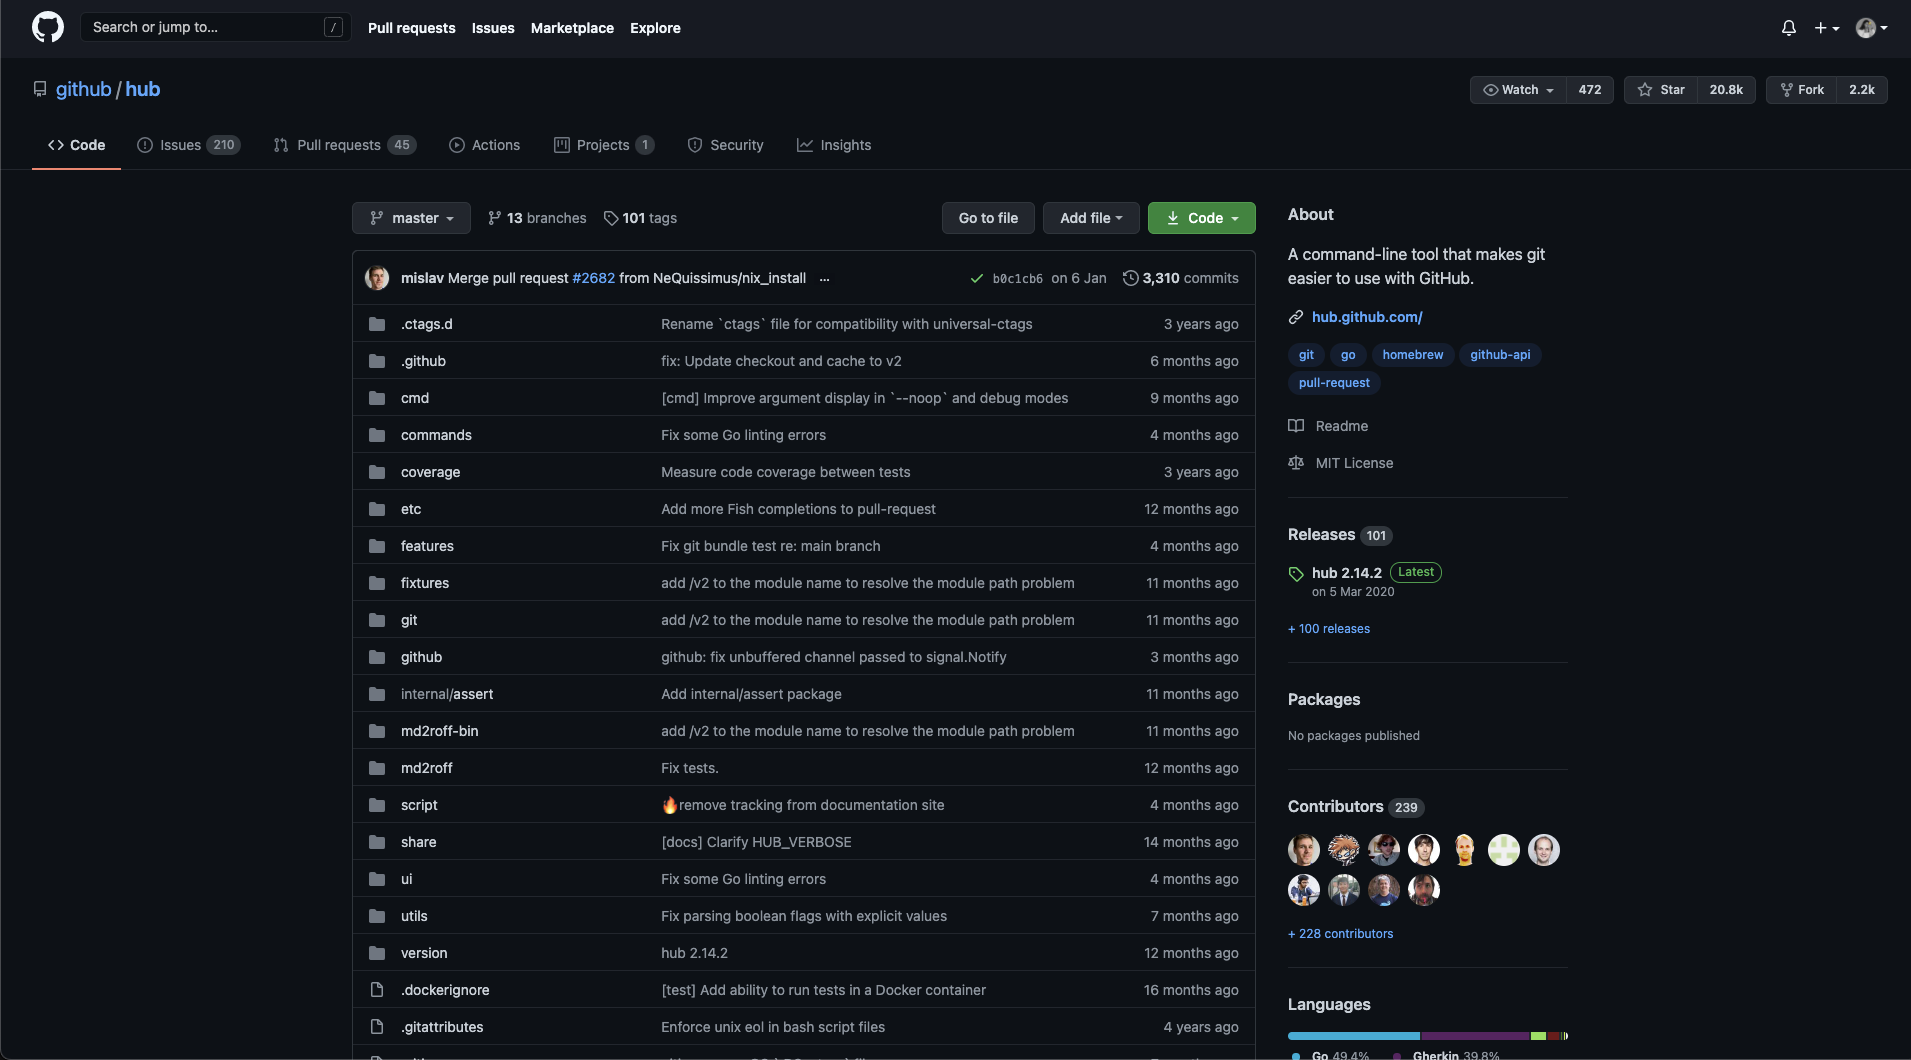Click the folder icon for commands
This screenshot has height=1060, width=1911.
point(377,435)
